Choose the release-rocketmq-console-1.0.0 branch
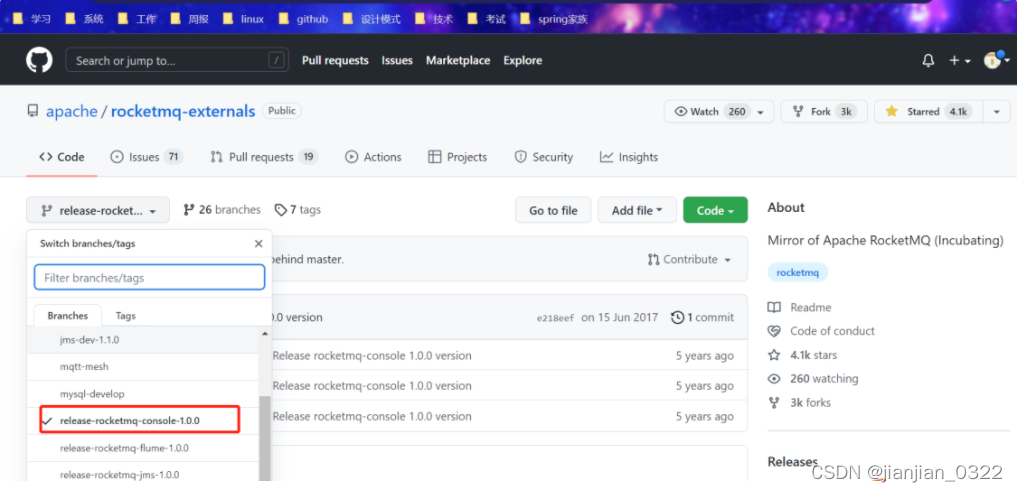The width and height of the screenshot is (1017, 492). click(143, 421)
